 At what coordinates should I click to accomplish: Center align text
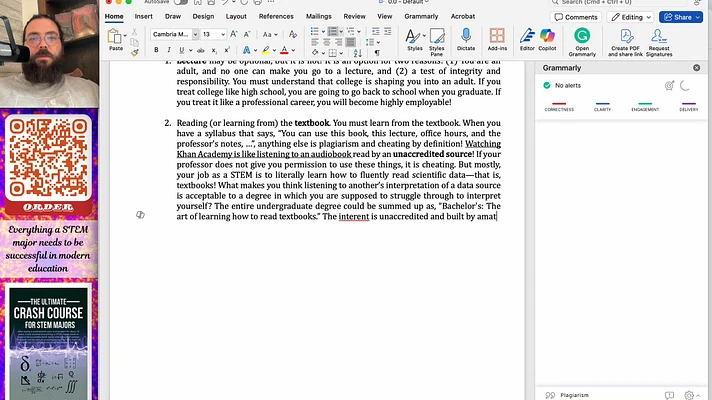(x=326, y=42)
